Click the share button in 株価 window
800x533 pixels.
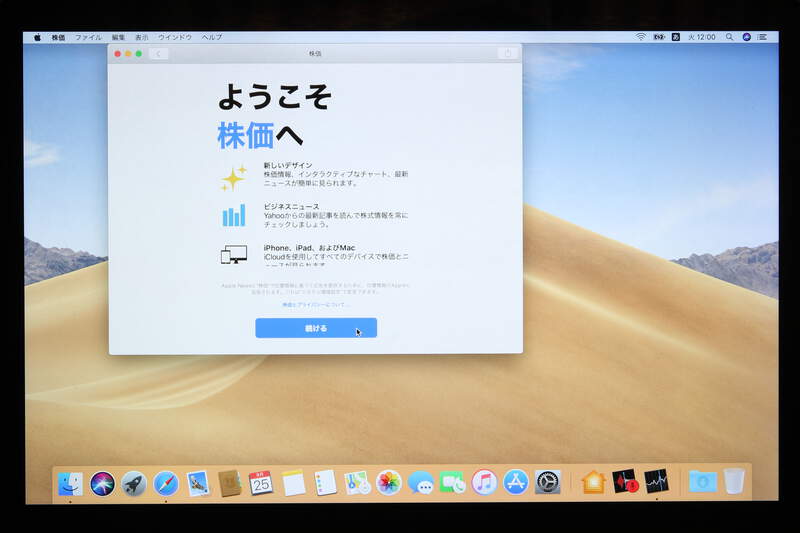tap(507, 53)
